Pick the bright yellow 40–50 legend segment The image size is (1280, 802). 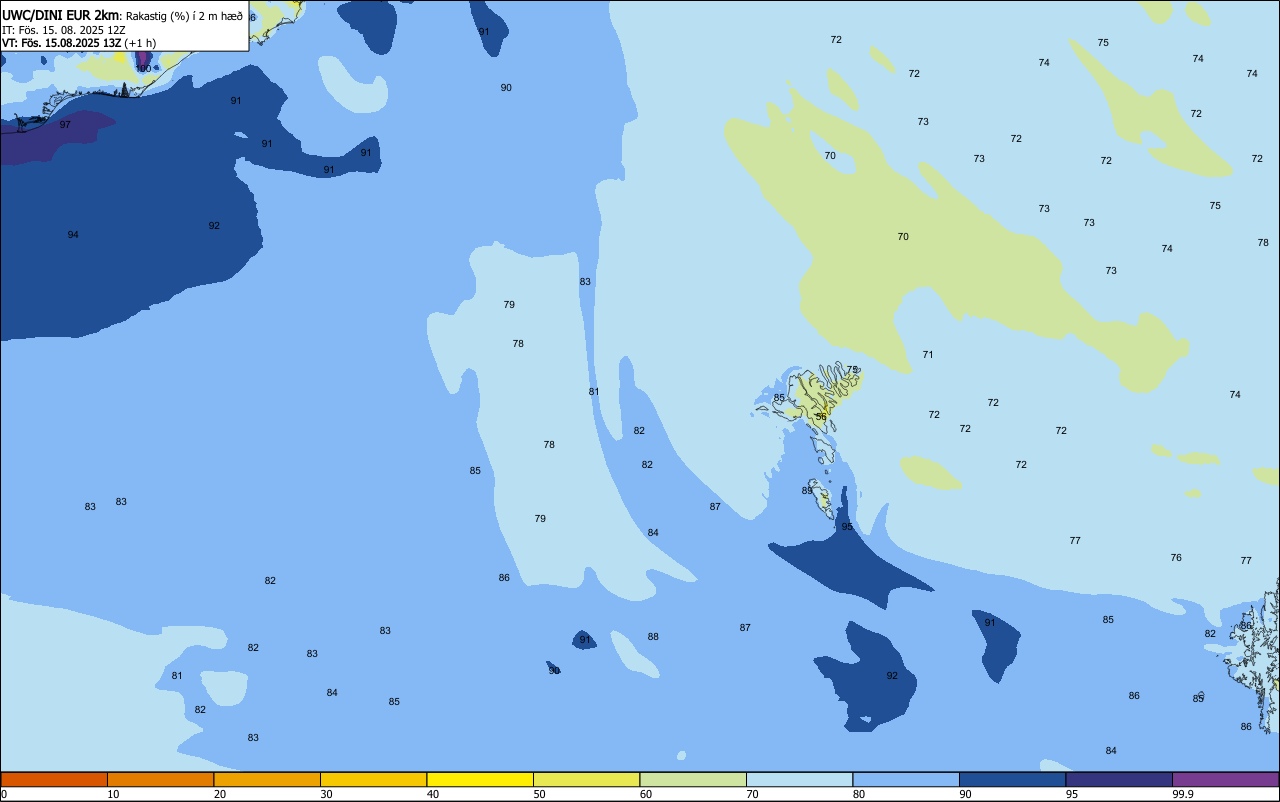point(480,779)
